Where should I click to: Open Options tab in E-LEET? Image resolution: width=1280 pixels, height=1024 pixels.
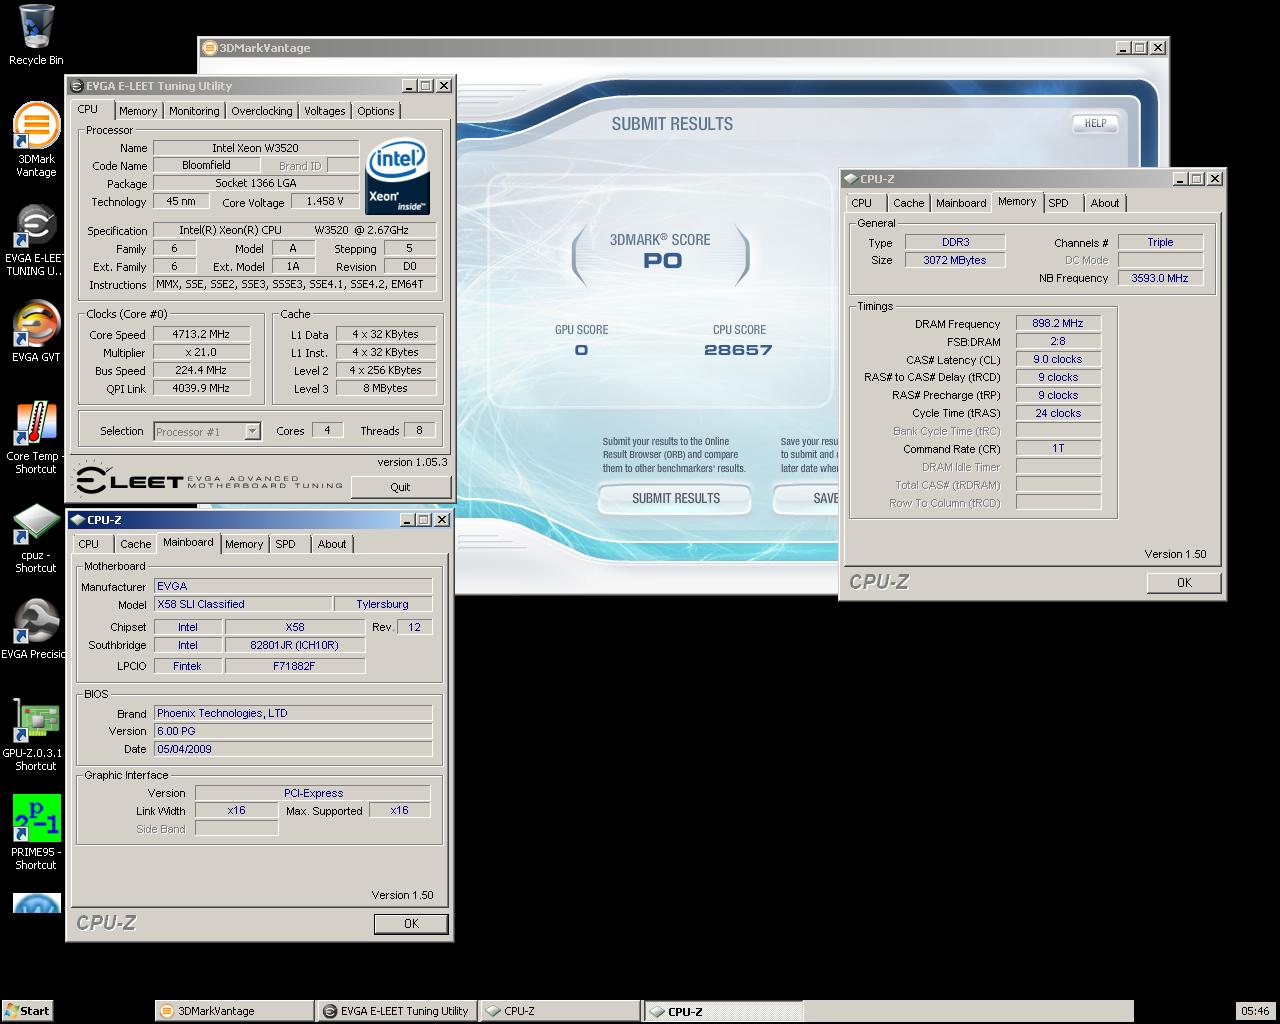[x=376, y=111]
